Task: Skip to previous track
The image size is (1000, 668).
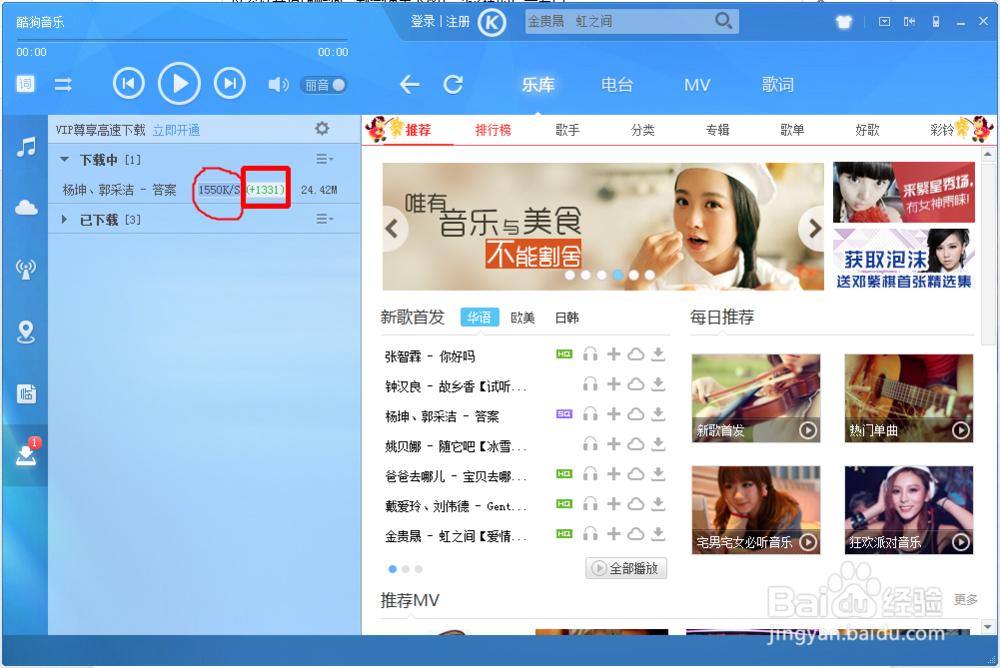Action: pos(128,84)
